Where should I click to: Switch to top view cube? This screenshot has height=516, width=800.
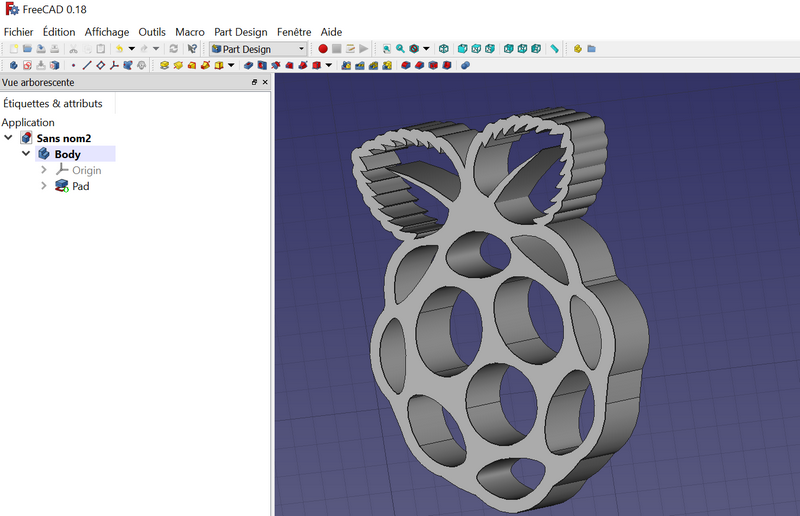[x=476, y=49]
